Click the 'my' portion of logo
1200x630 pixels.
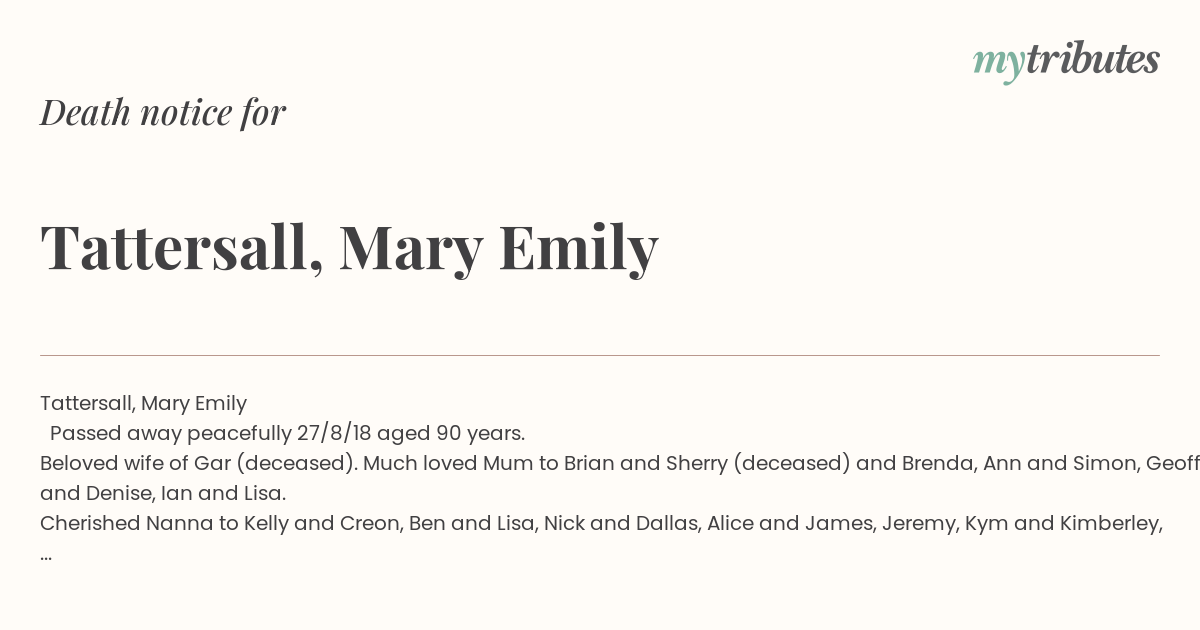[x=998, y=63]
